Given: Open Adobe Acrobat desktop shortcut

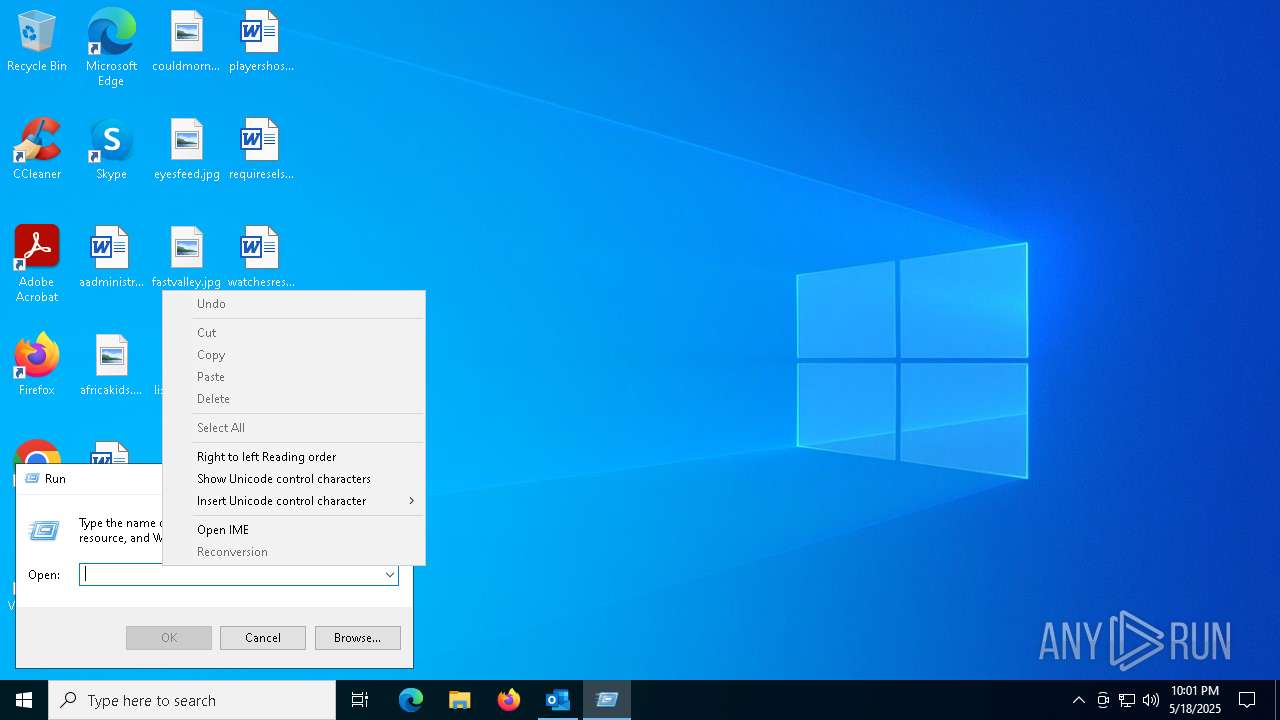Looking at the screenshot, I should (x=37, y=264).
